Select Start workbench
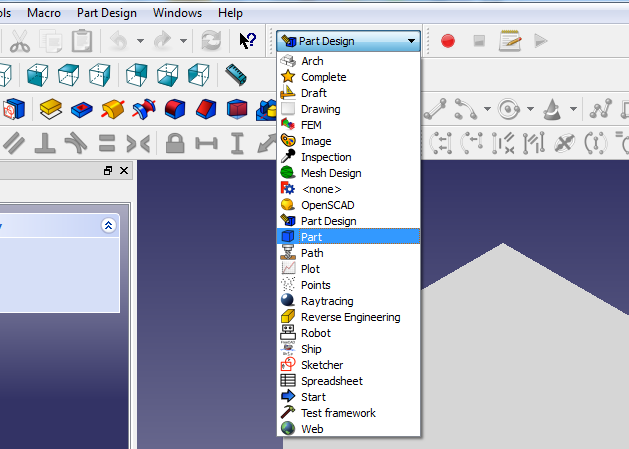The height and width of the screenshot is (449, 629). (348, 397)
